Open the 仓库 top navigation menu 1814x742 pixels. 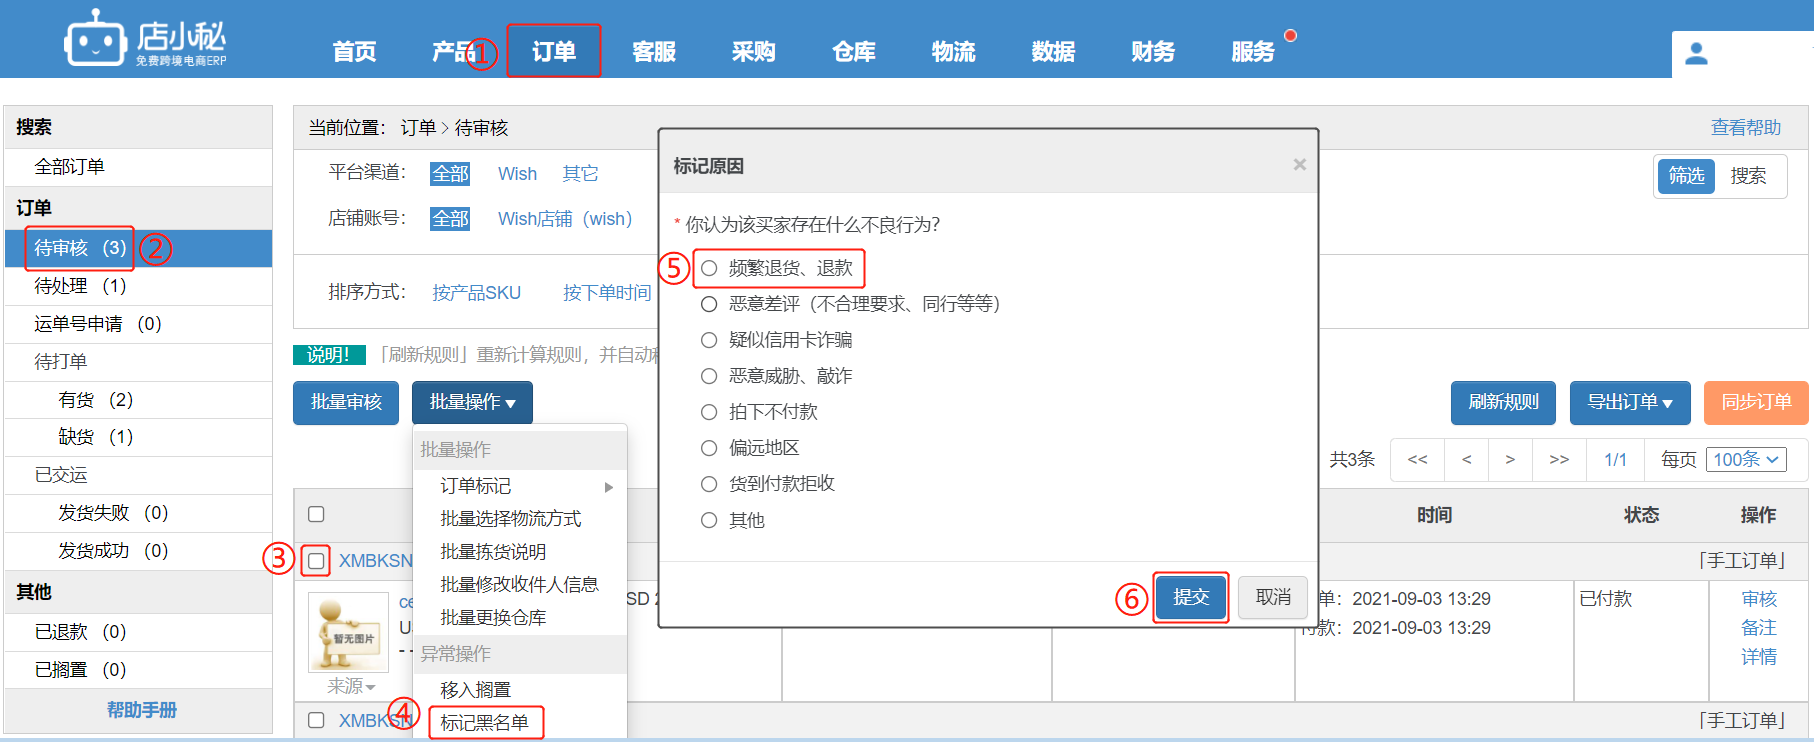pos(853,52)
